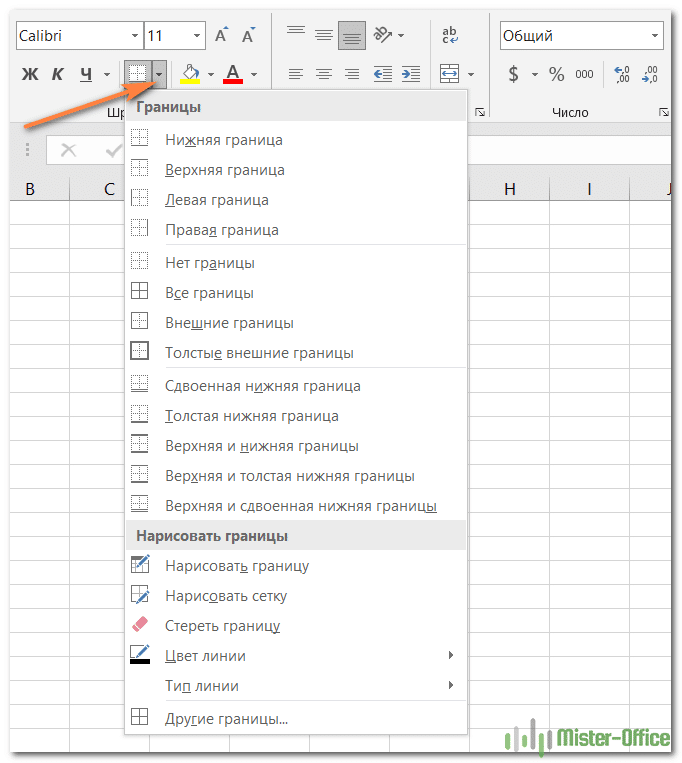Viewport: 682px width, 763px height.
Task: Click the Increase Font Size icon
Action: pyautogui.click(x=222, y=36)
